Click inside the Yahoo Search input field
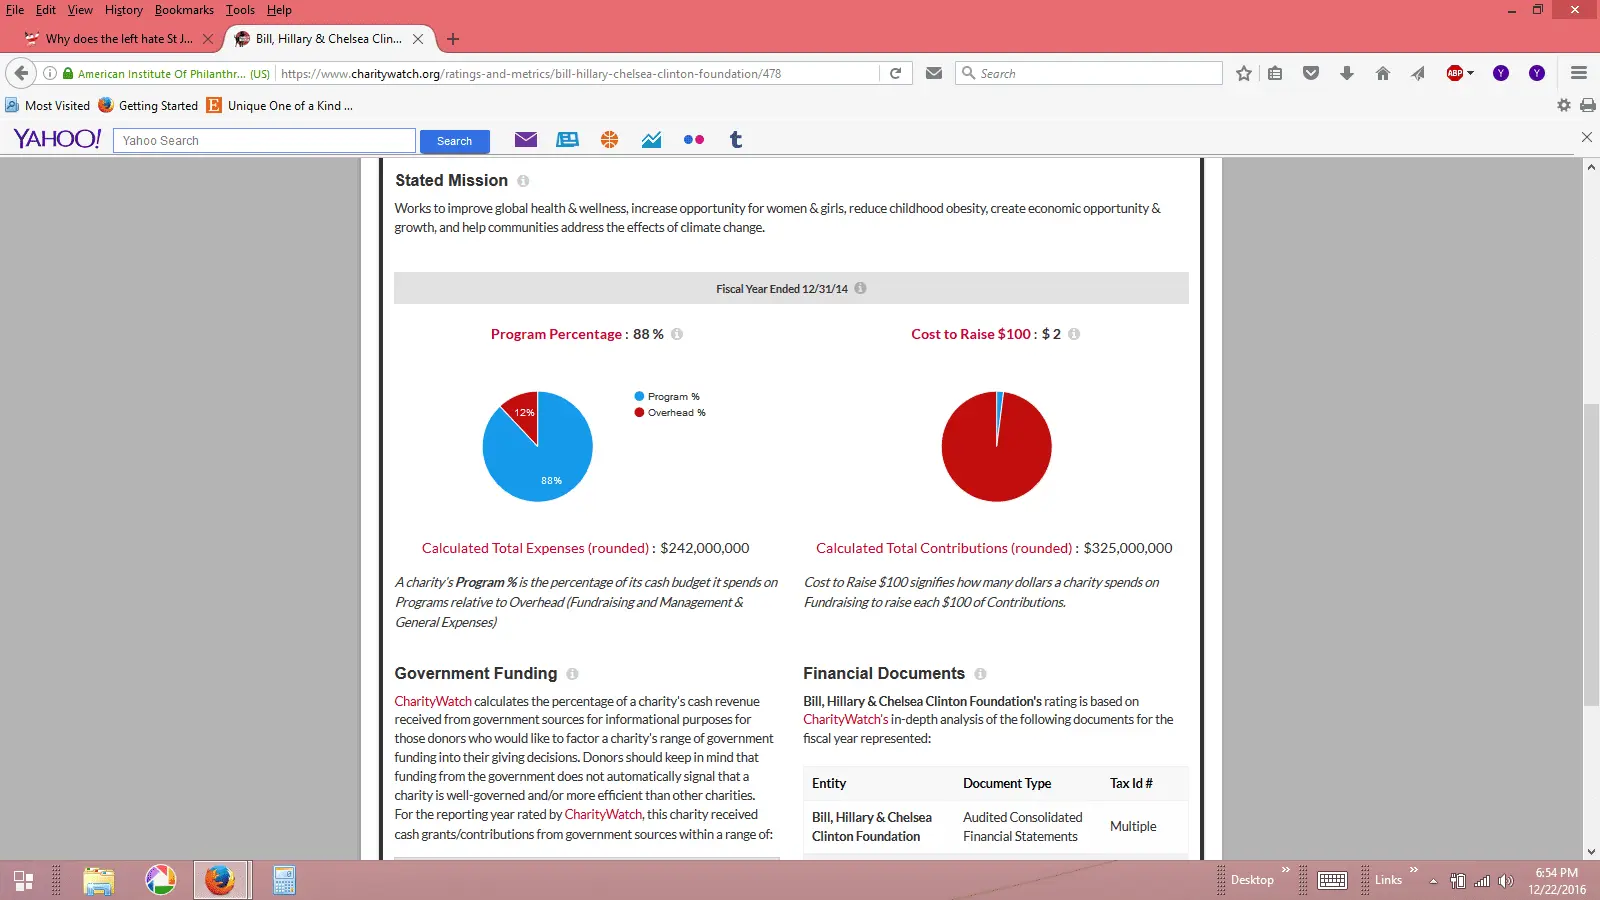This screenshot has width=1600, height=900. click(x=264, y=141)
